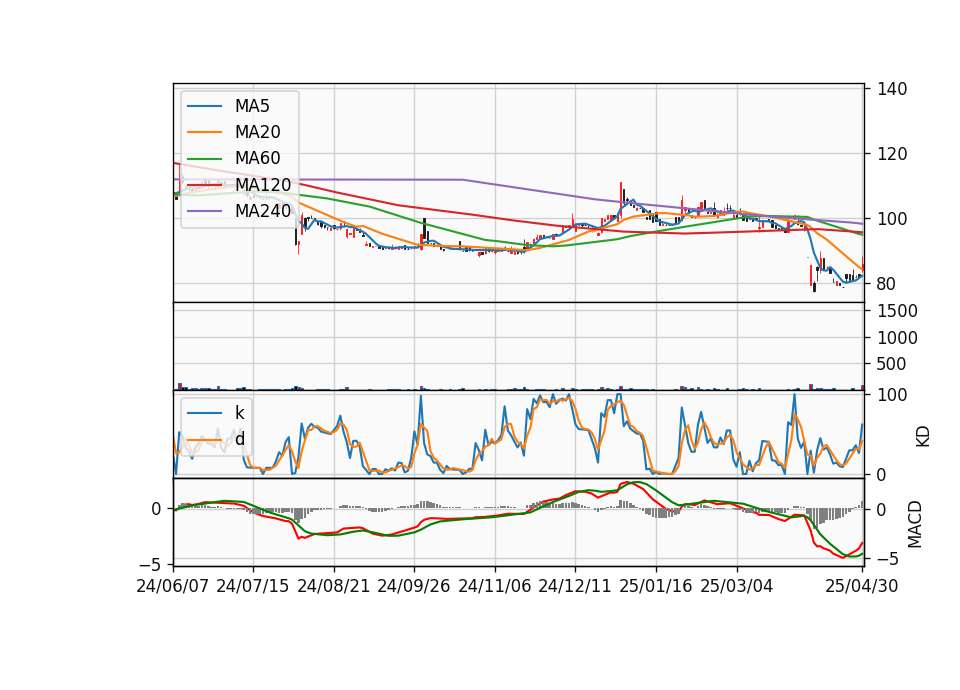Click the orange MA20 legend line sample
Screen dimensions: 960x690
[x=204, y=132]
